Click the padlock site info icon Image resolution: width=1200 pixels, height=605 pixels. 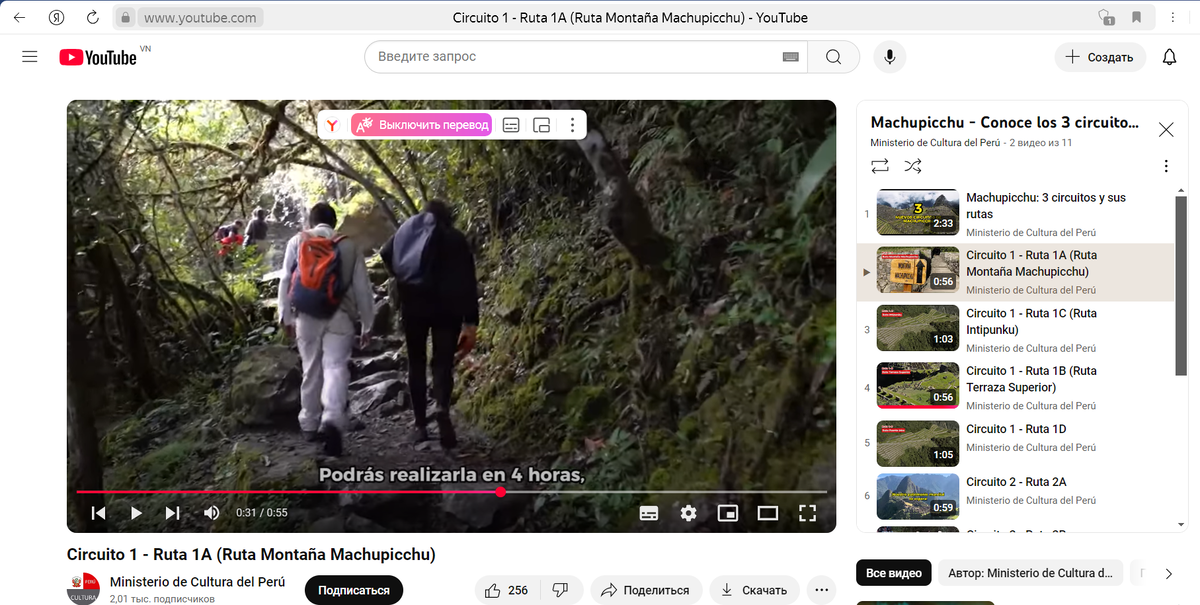pos(125,17)
